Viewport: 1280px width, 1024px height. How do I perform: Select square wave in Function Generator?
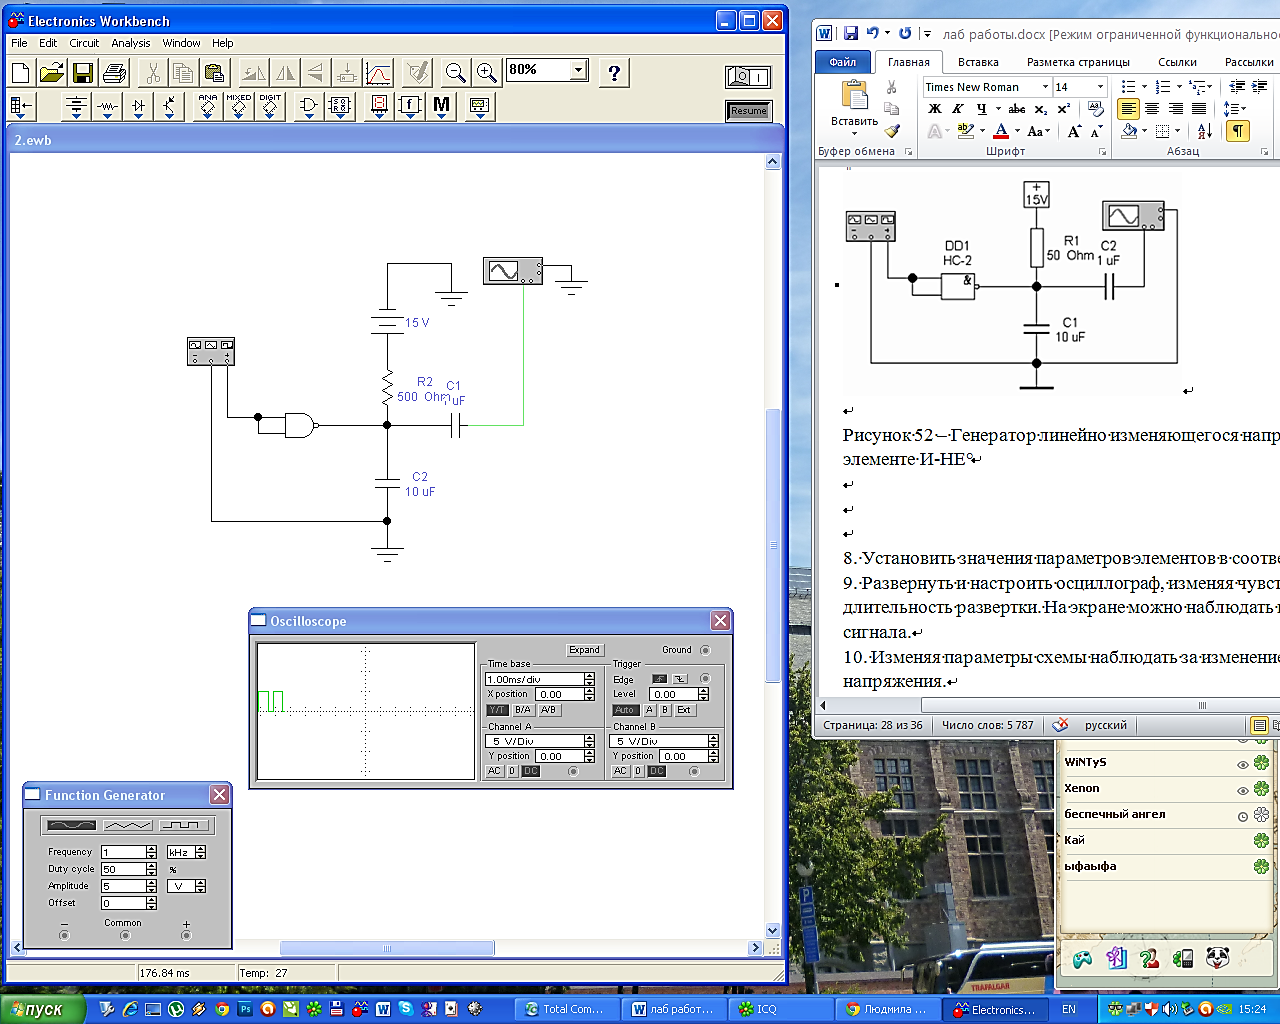click(x=185, y=825)
